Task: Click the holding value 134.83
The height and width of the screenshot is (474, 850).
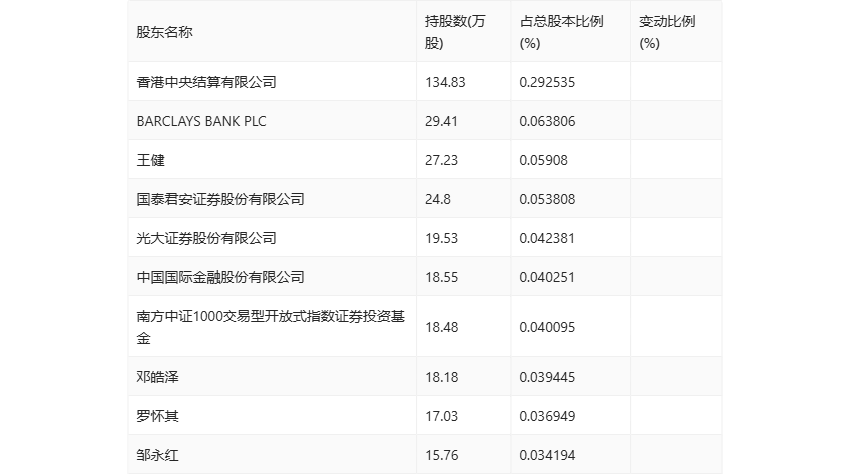Action: click(445, 82)
